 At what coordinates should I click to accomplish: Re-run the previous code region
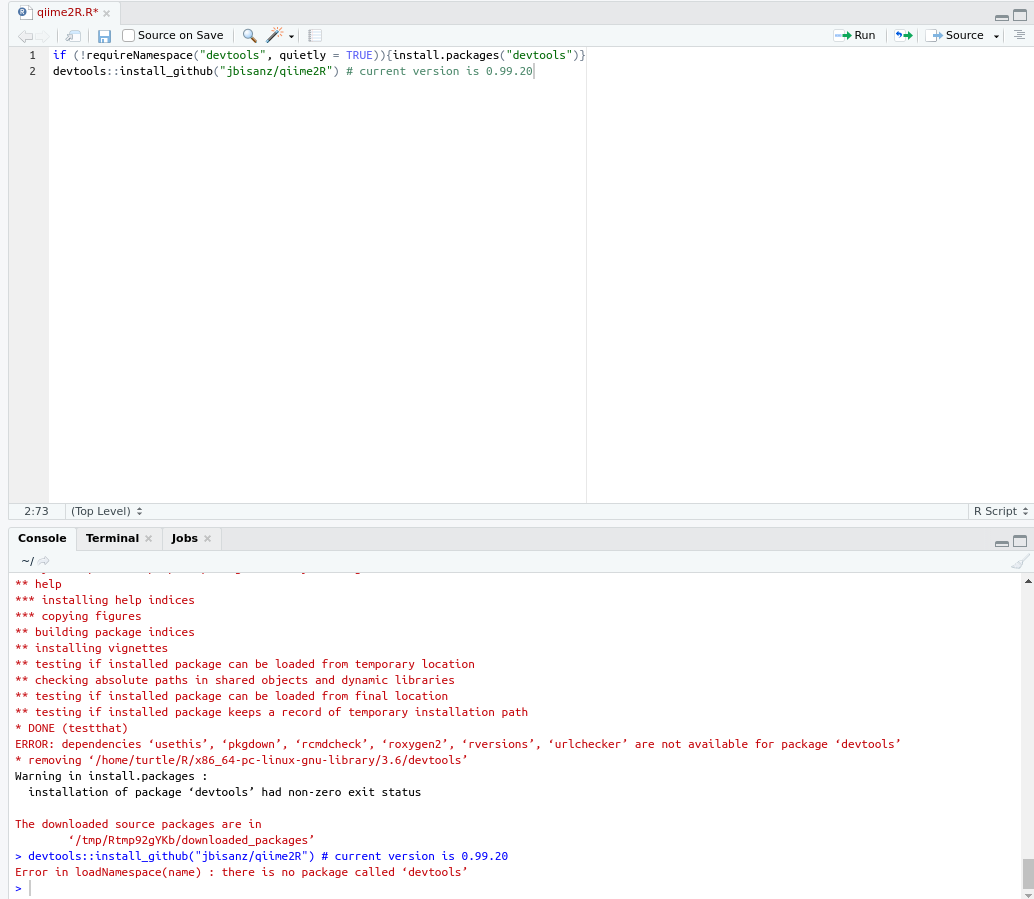903,36
